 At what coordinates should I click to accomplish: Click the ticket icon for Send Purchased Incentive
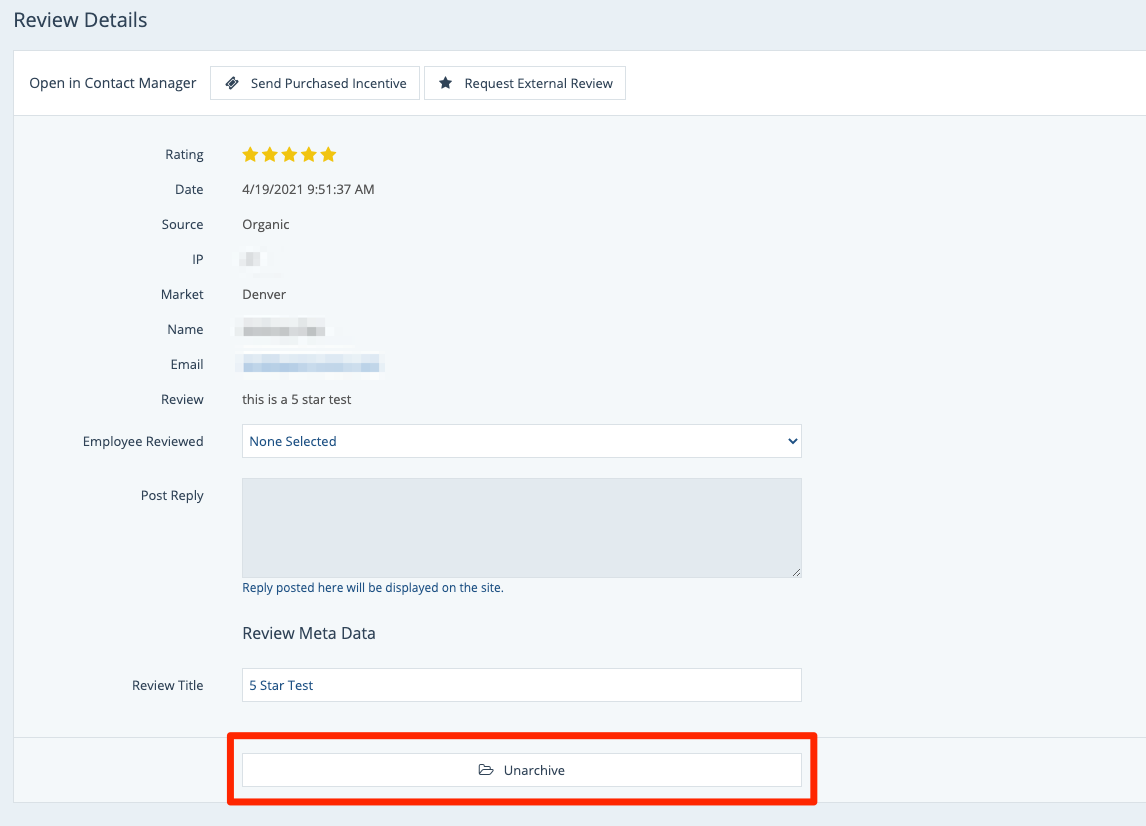click(232, 83)
